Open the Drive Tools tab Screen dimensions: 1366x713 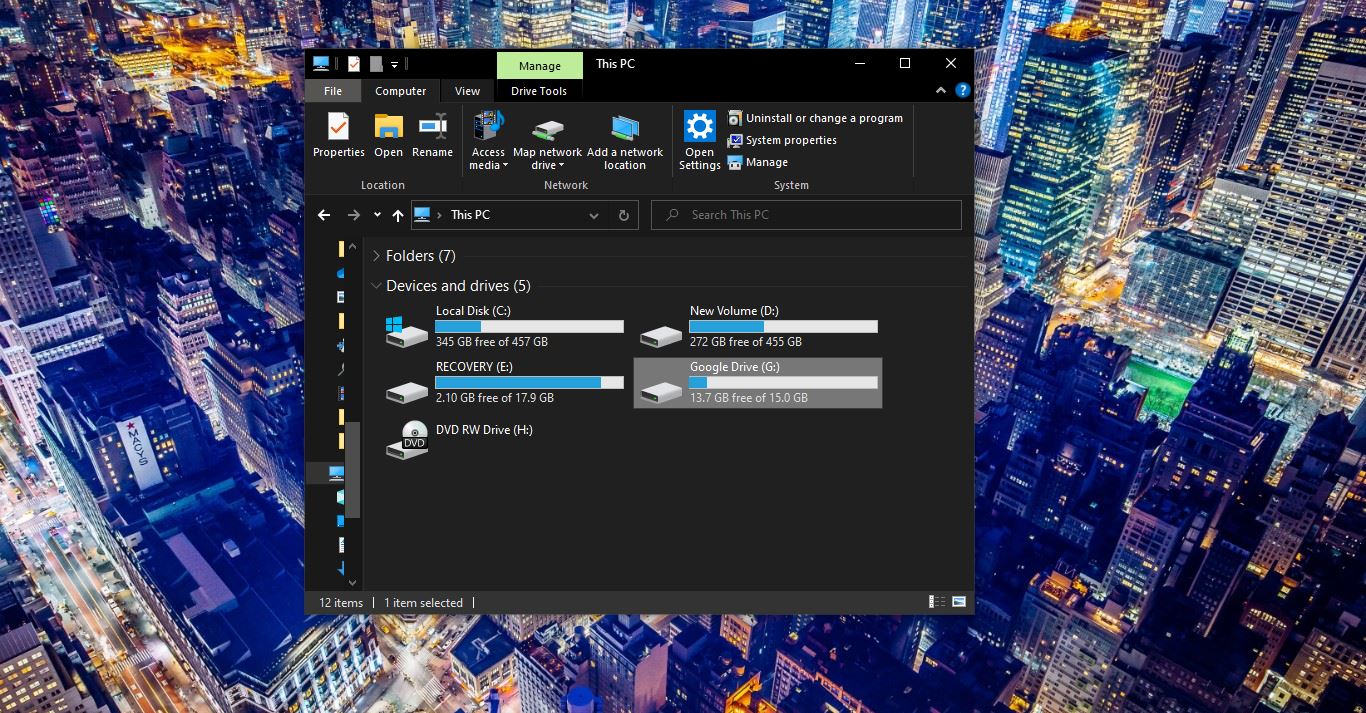point(539,90)
